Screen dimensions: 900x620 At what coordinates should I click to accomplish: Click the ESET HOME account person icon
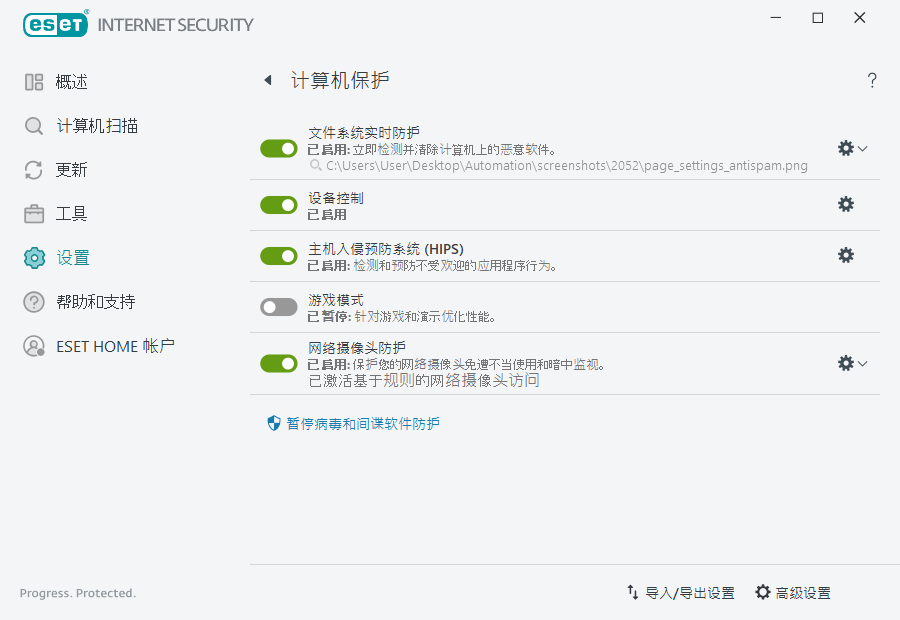point(34,346)
